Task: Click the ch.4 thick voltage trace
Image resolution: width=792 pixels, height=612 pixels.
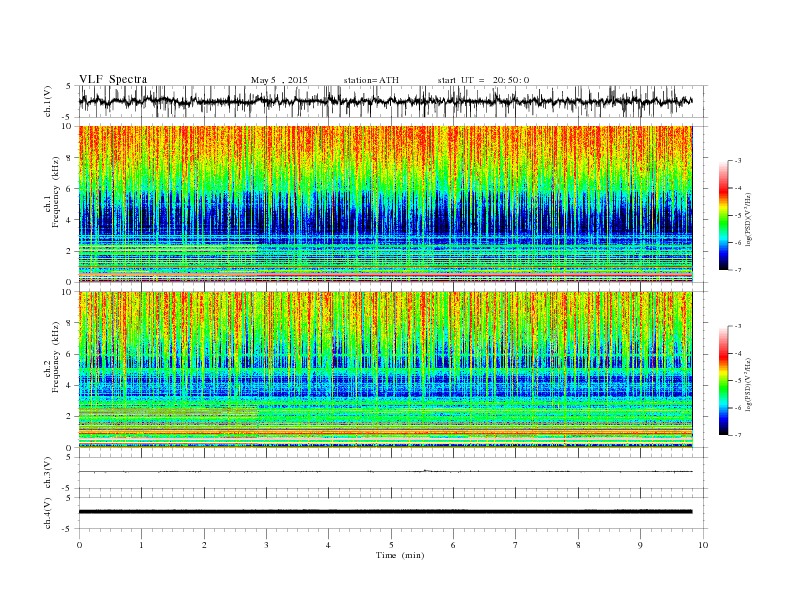Action: tap(385, 512)
